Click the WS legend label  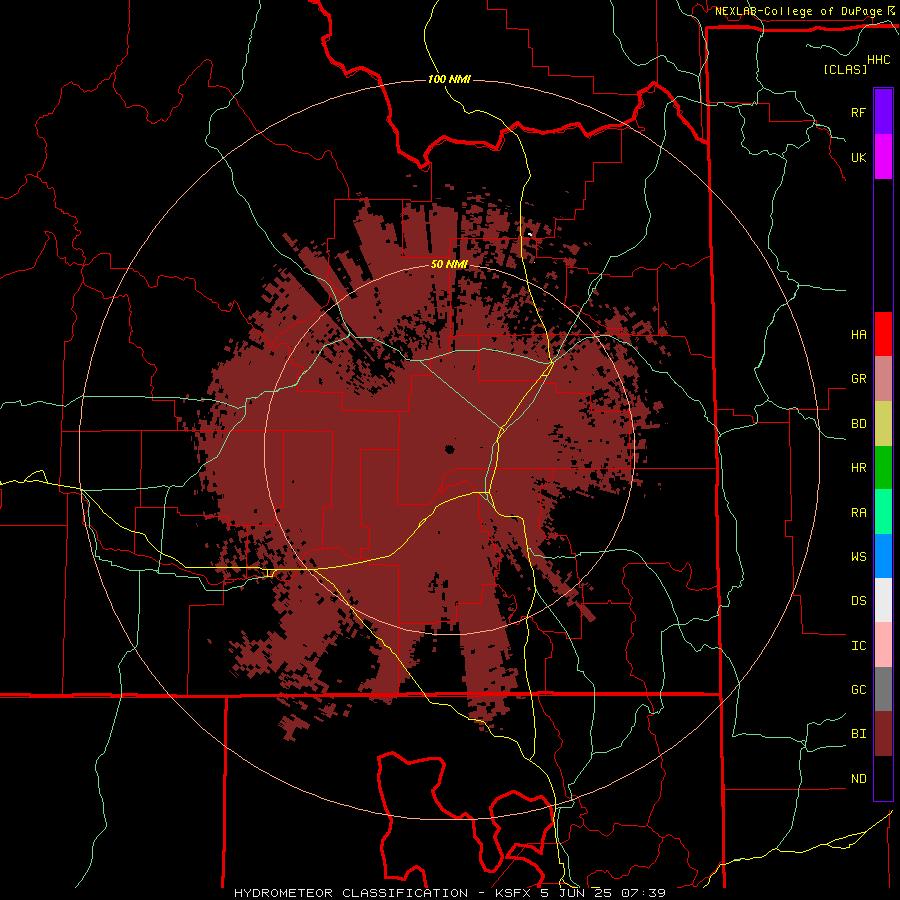[x=858, y=556]
